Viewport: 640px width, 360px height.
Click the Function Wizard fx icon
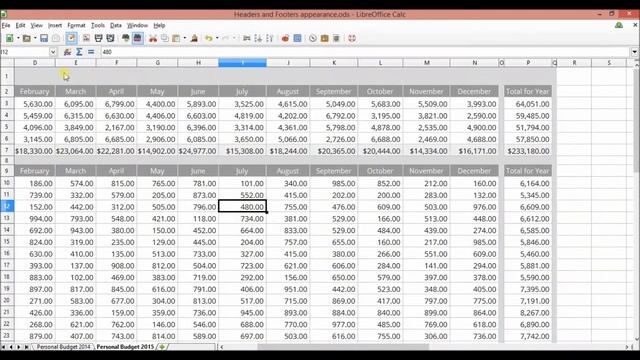click(x=67, y=52)
